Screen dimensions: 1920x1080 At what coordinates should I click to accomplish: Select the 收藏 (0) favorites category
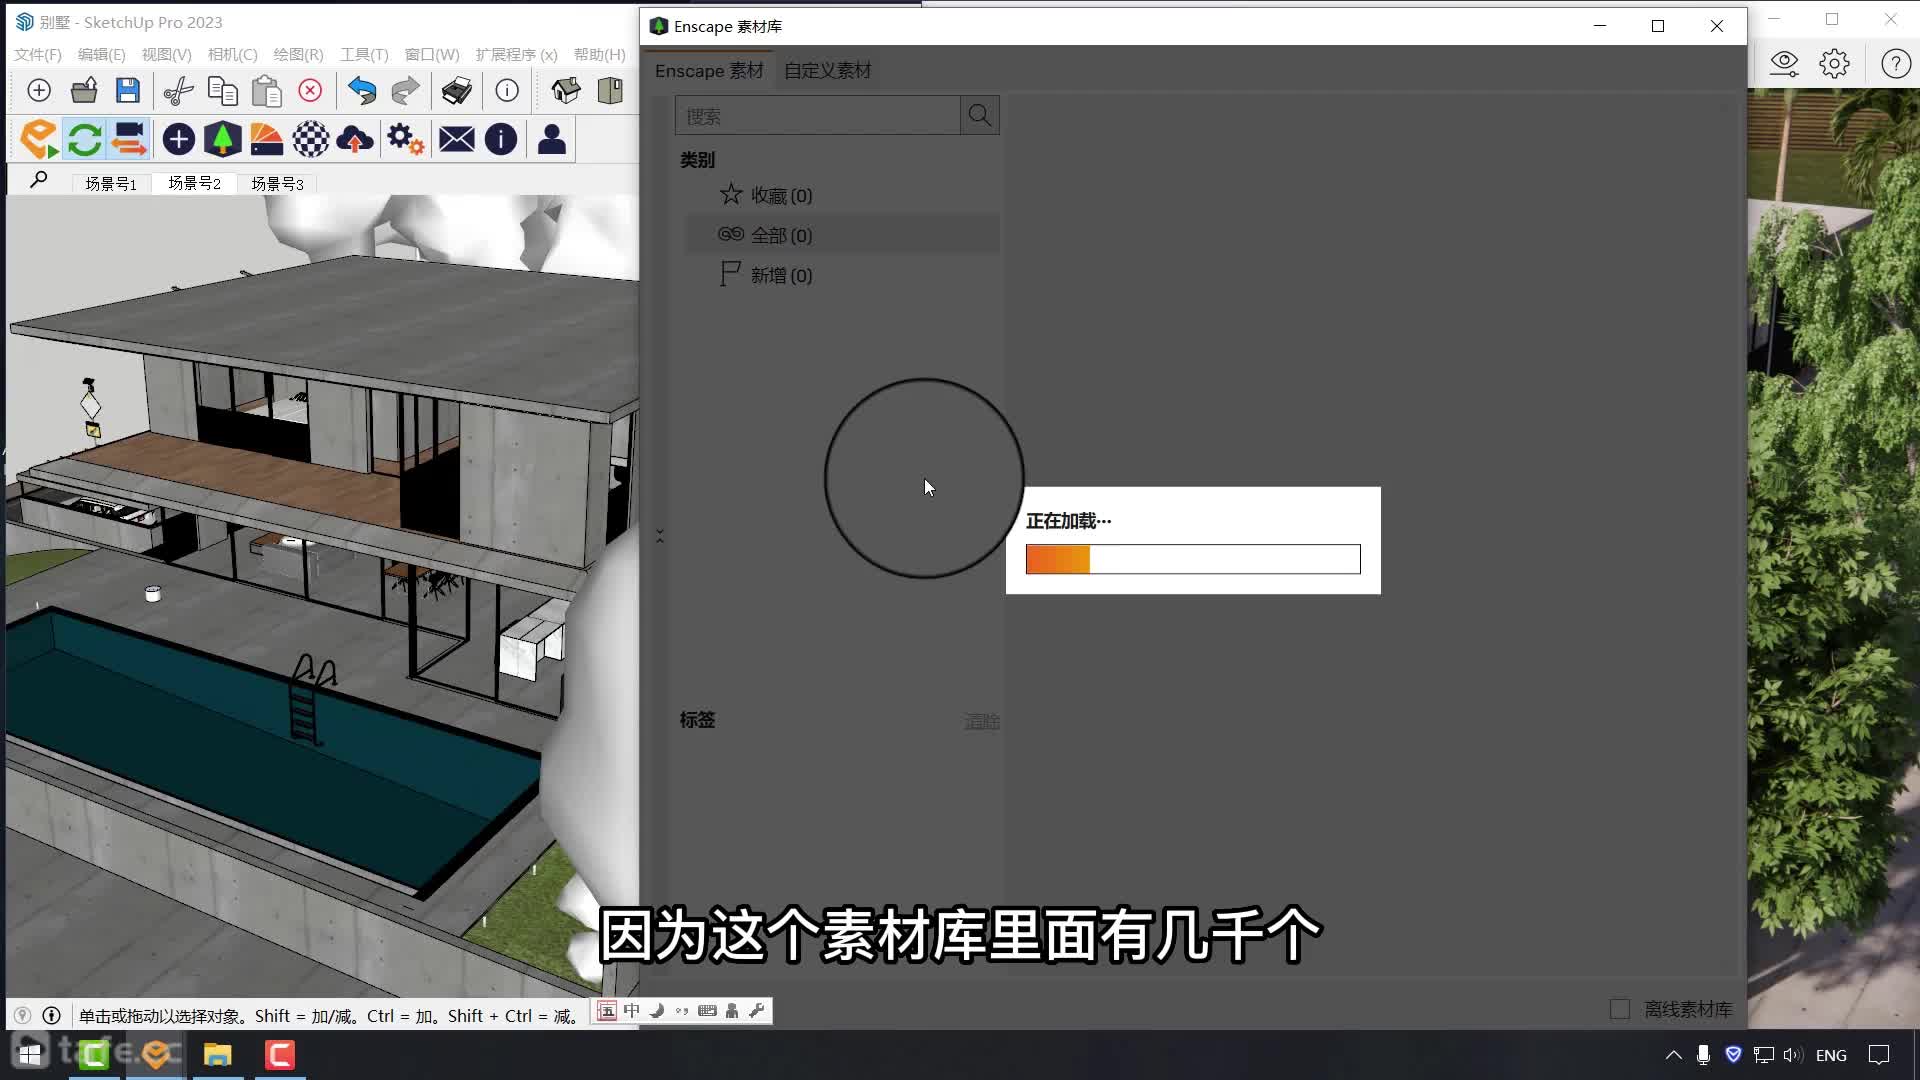840,196
